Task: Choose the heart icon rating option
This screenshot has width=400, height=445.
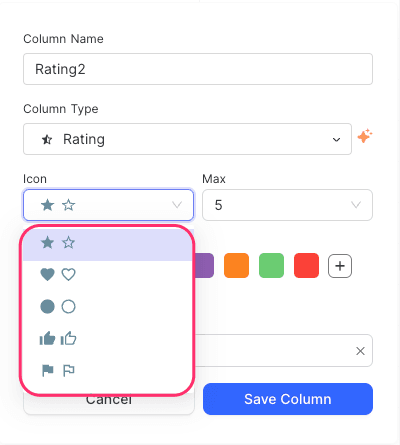Action: tap(108, 275)
